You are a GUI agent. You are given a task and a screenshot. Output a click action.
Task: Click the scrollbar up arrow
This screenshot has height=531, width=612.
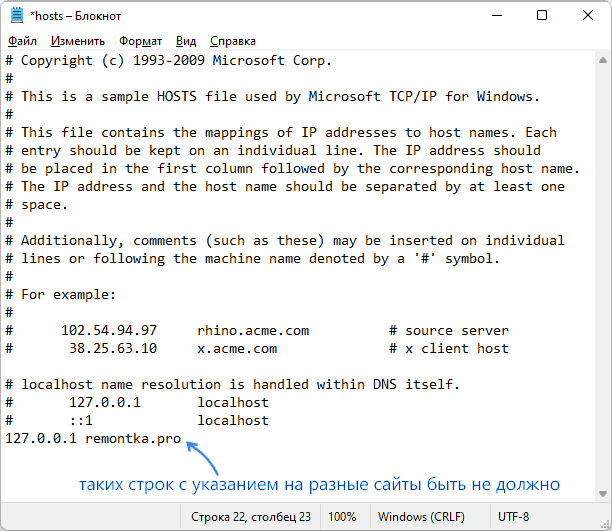[x=603, y=60]
